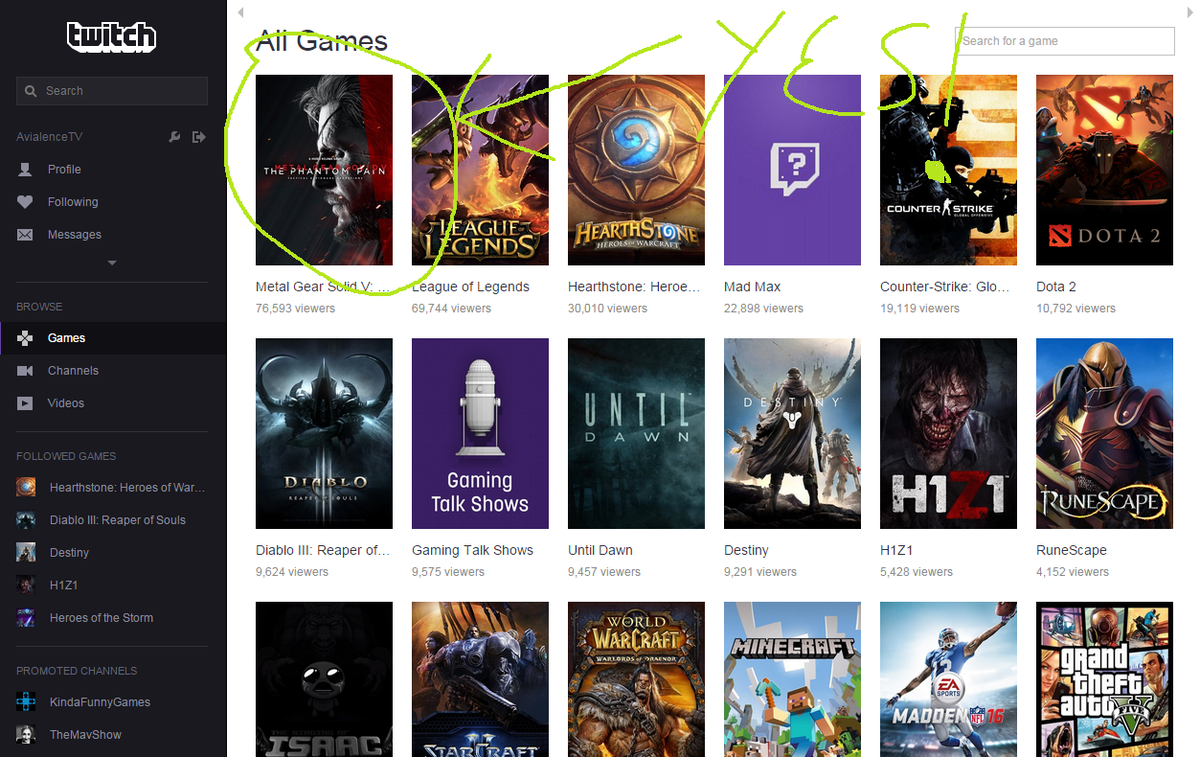Open the StarCraft II box art thumbnail
The image size is (1200, 757).
tap(480, 679)
